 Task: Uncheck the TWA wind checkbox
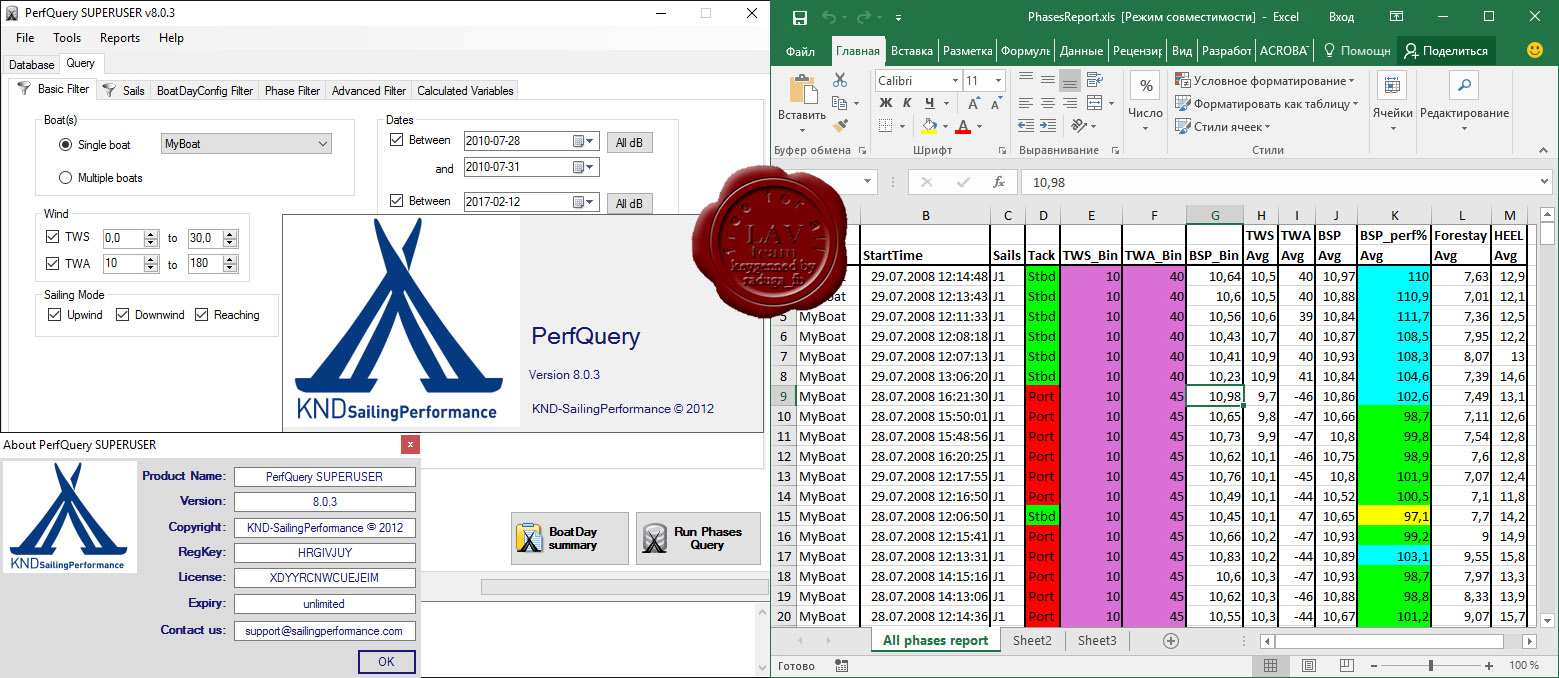point(53,264)
